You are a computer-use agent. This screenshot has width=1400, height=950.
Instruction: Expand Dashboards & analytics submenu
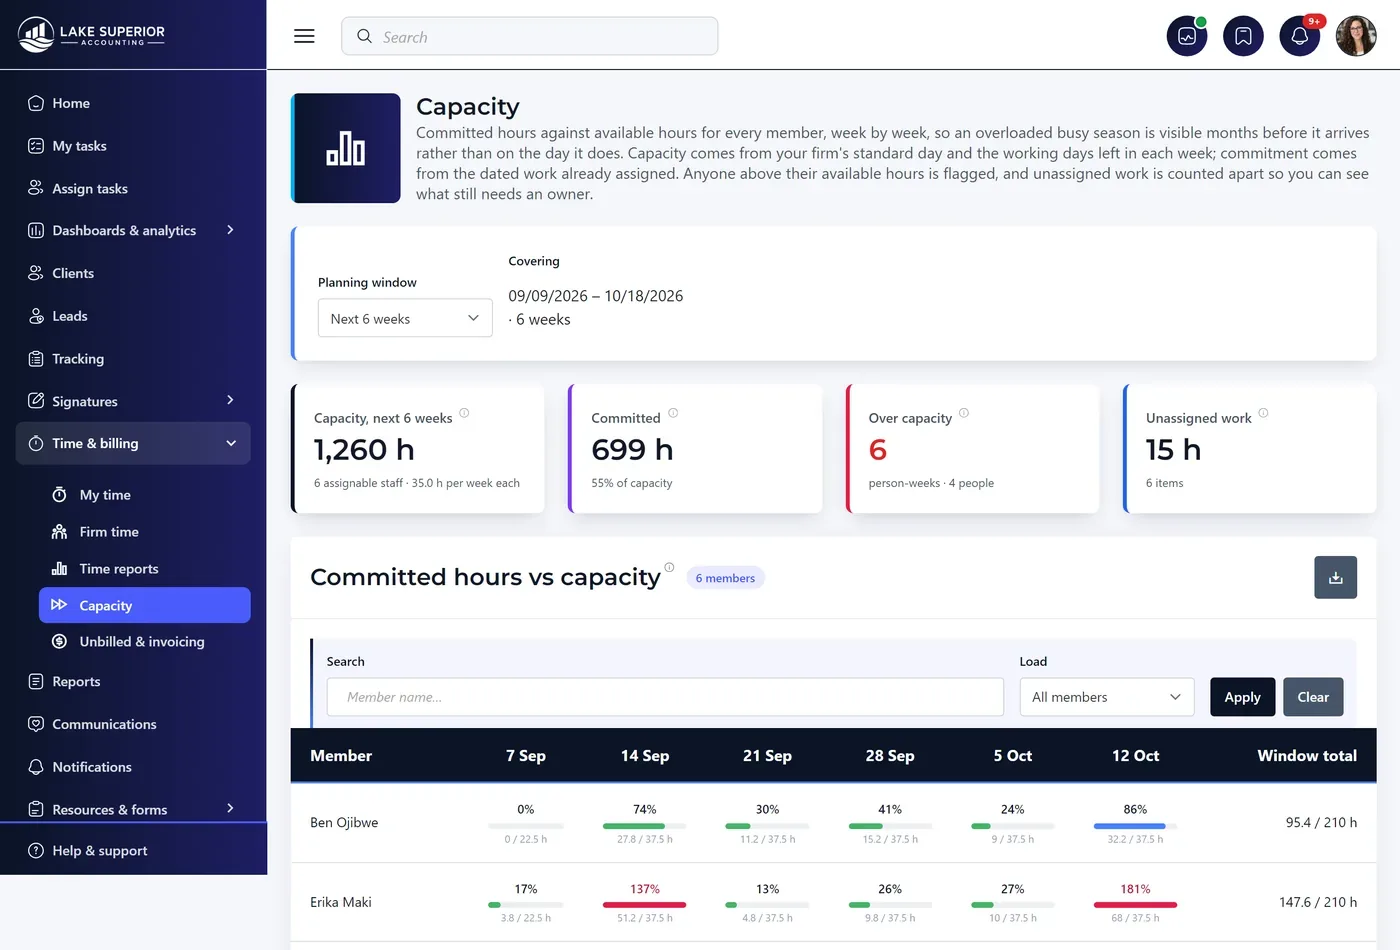pyautogui.click(x=133, y=230)
